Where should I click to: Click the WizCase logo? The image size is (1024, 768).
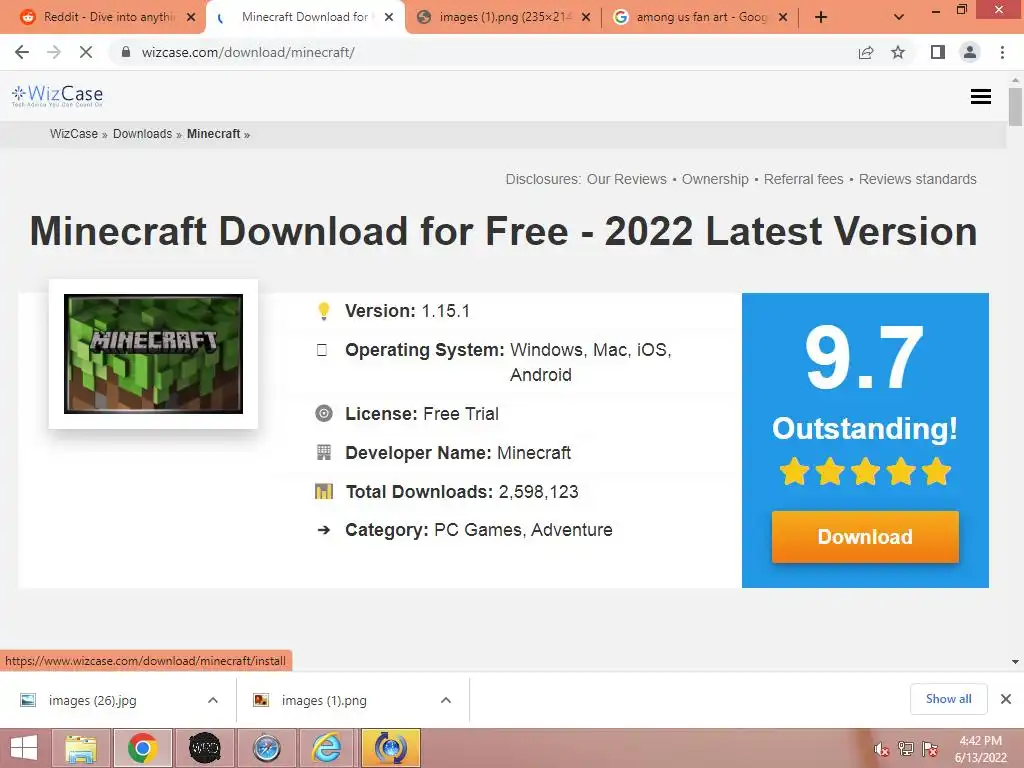coord(57,96)
